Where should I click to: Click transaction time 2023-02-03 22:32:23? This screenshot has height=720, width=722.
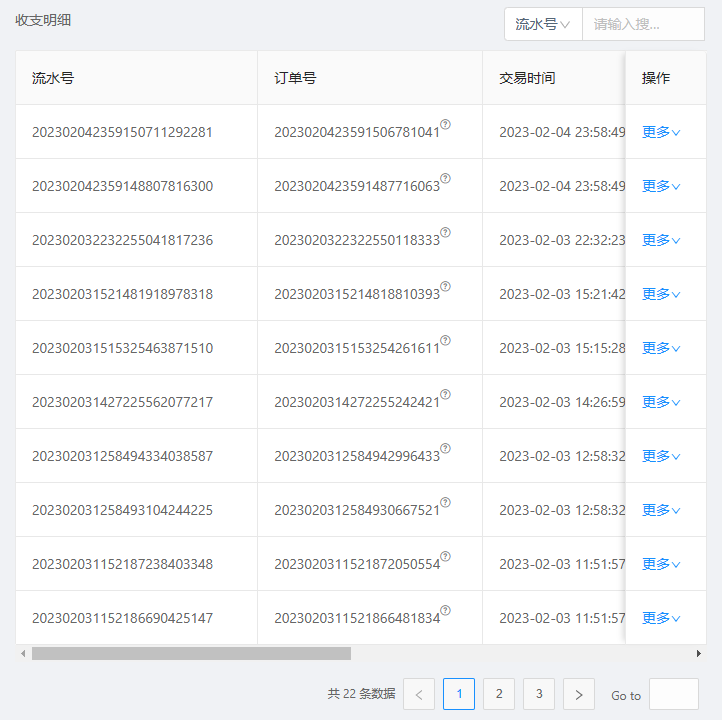(562, 240)
